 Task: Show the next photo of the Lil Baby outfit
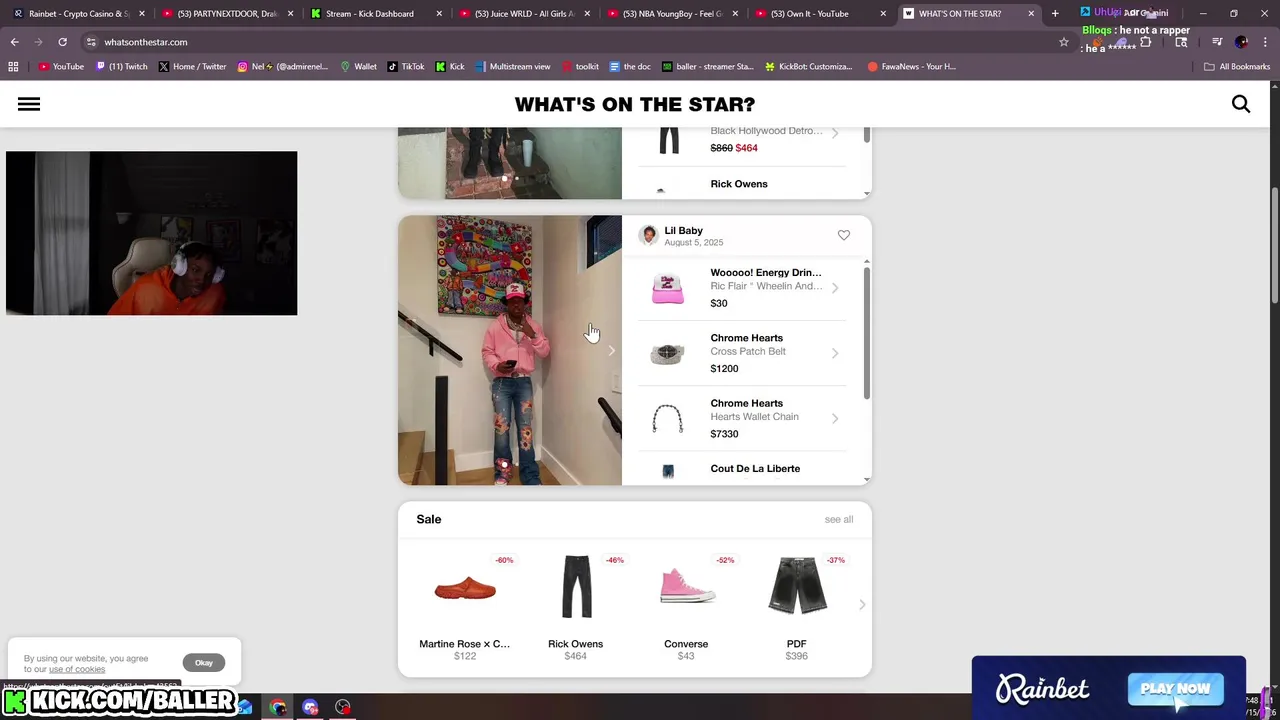coord(611,350)
